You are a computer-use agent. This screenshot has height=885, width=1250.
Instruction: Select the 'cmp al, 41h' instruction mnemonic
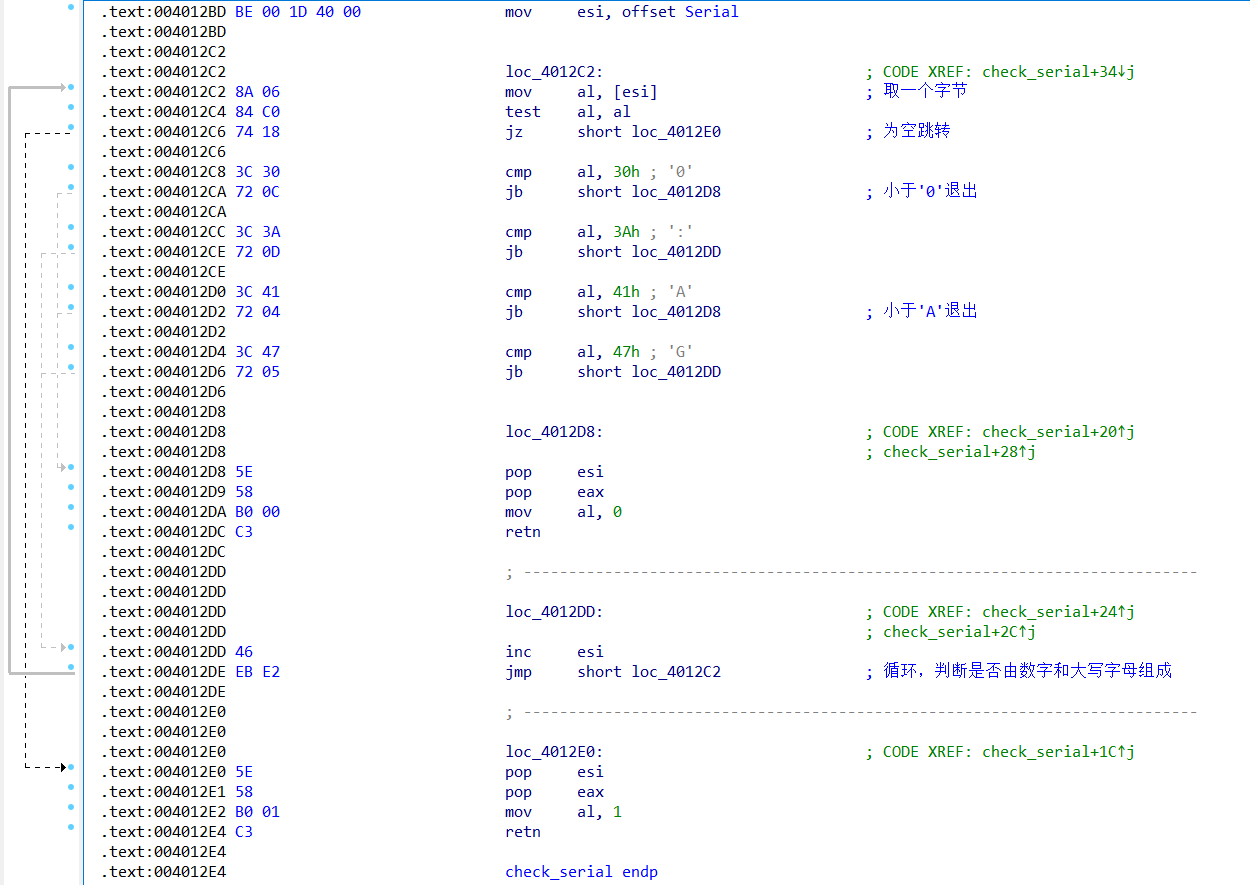518,292
